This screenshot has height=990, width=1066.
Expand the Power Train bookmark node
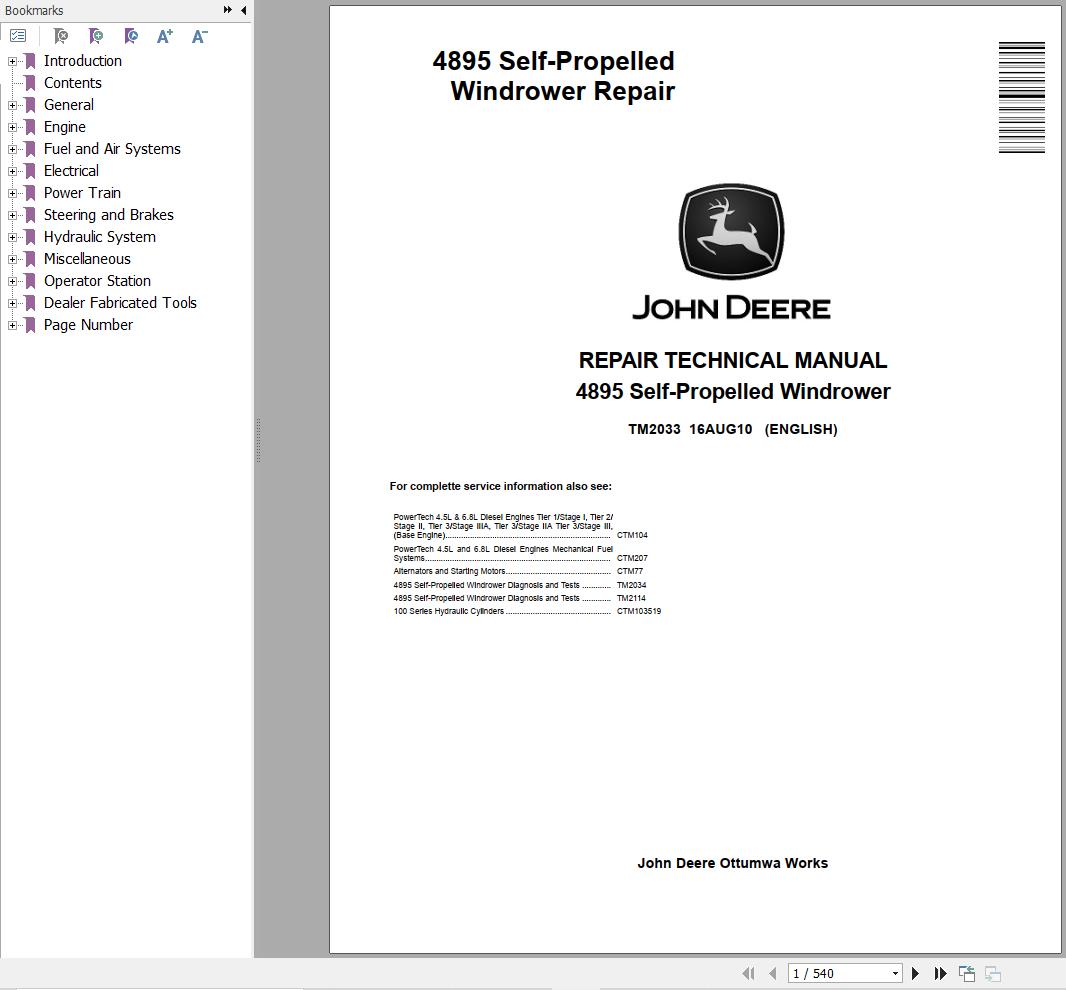click(12, 193)
